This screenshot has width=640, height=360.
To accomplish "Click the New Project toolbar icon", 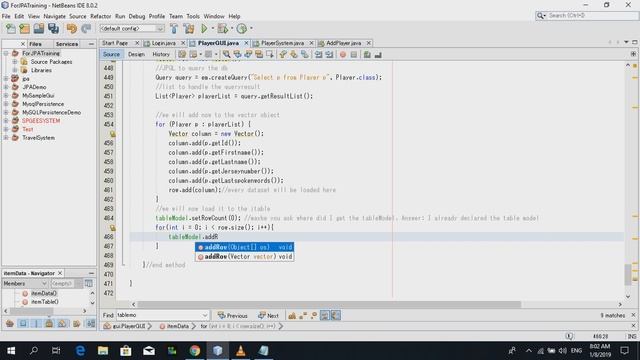I will pos(24,29).
